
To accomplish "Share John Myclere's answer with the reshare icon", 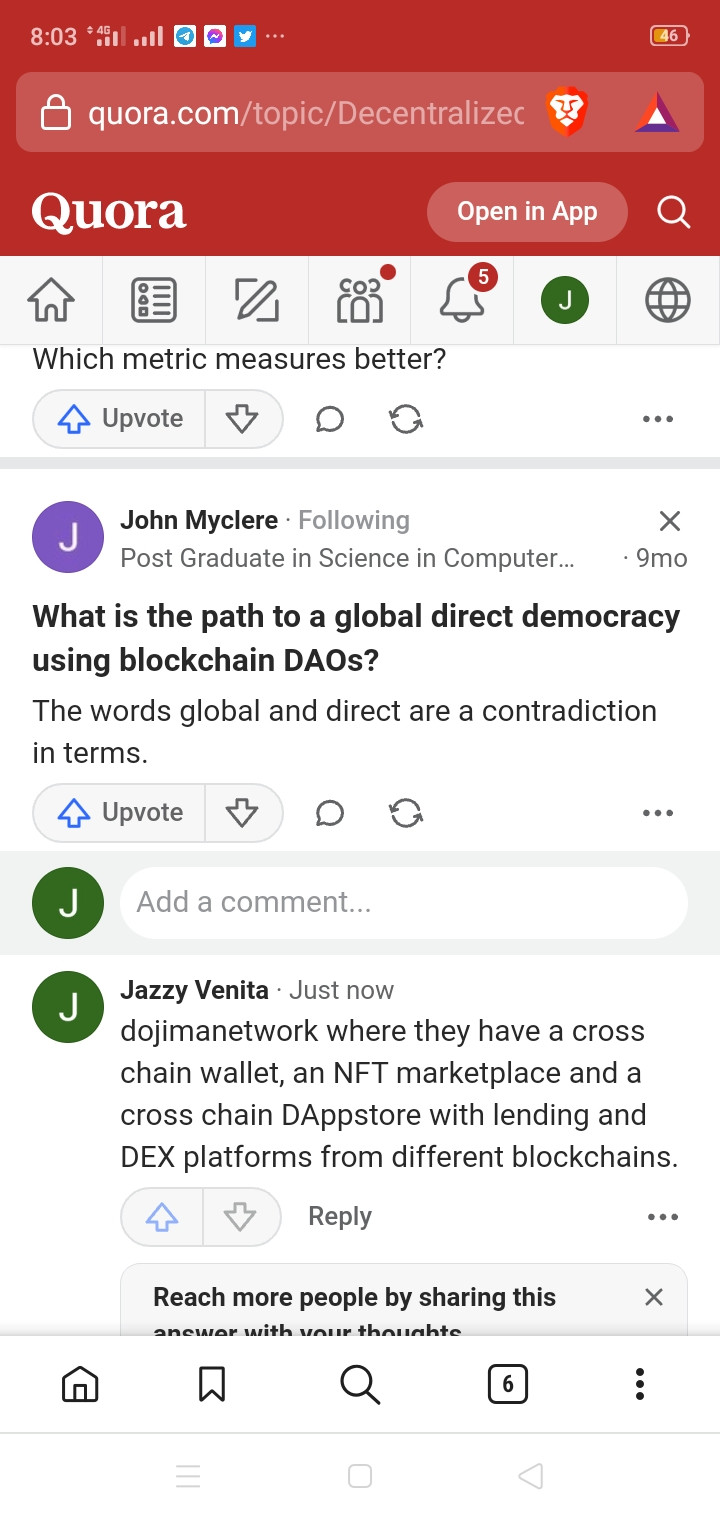I will (406, 813).
